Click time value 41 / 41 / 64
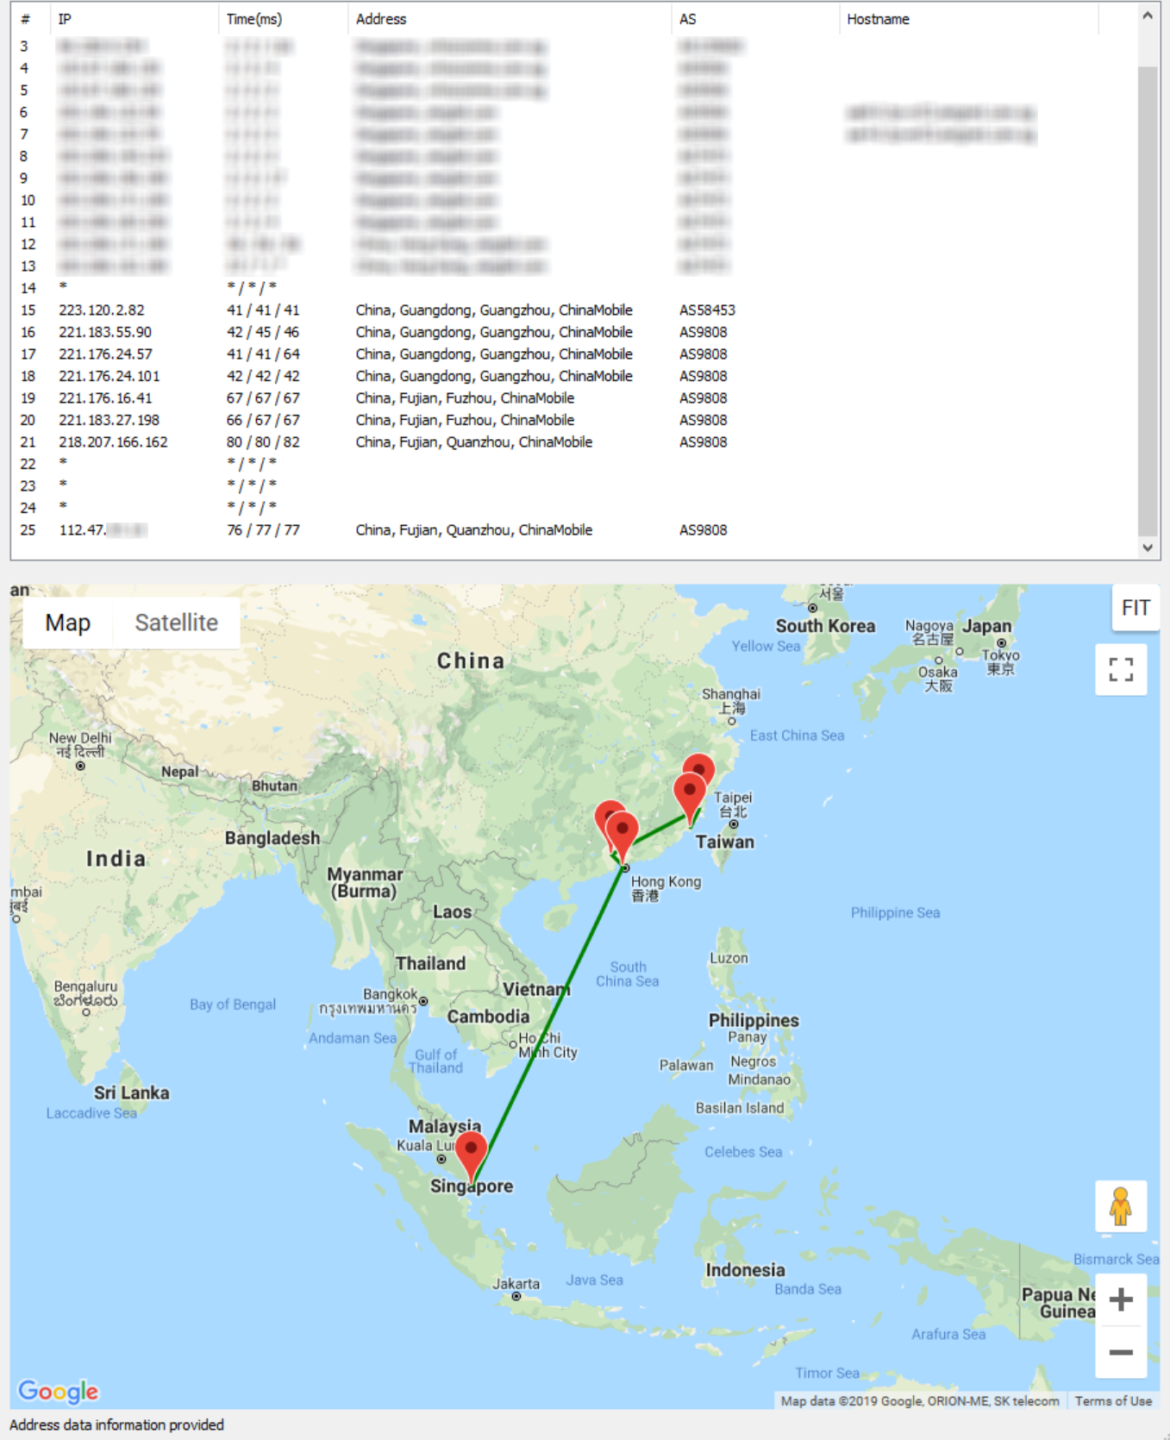Viewport: 1170px width, 1440px height. 263,354
